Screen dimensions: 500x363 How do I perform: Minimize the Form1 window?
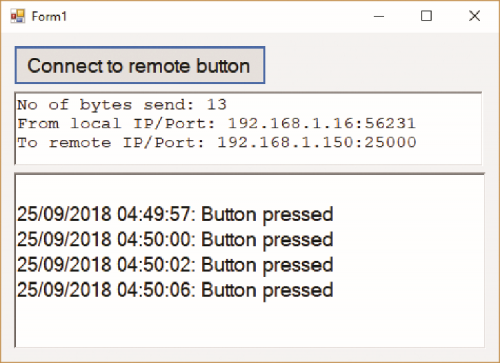pyautogui.click(x=379, y=16)
